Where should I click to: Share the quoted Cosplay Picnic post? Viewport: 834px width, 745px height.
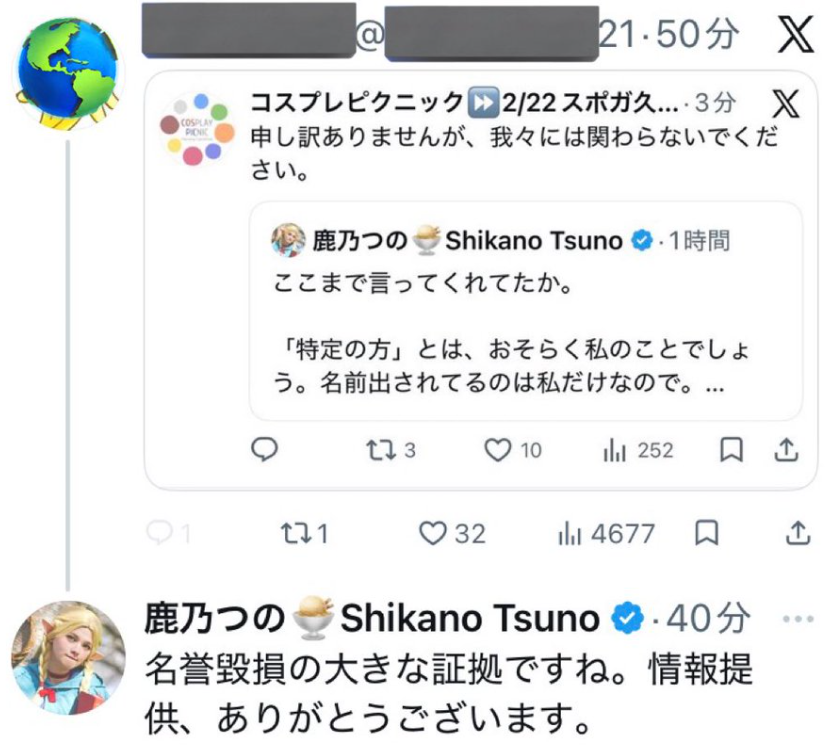coord(786,451)
